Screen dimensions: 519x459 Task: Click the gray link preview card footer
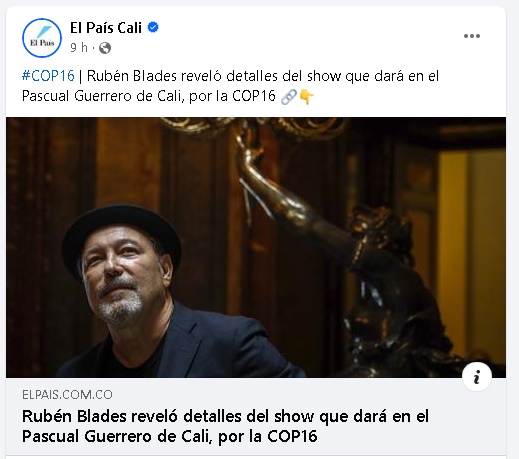point(256,416)
